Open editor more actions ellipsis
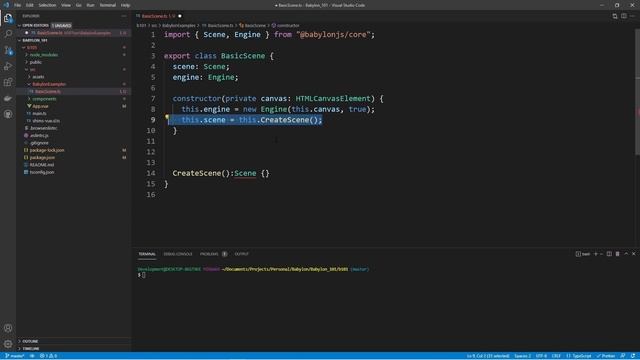Image resolution: width=640 pixels, height=360 pixels. [632, 16]
